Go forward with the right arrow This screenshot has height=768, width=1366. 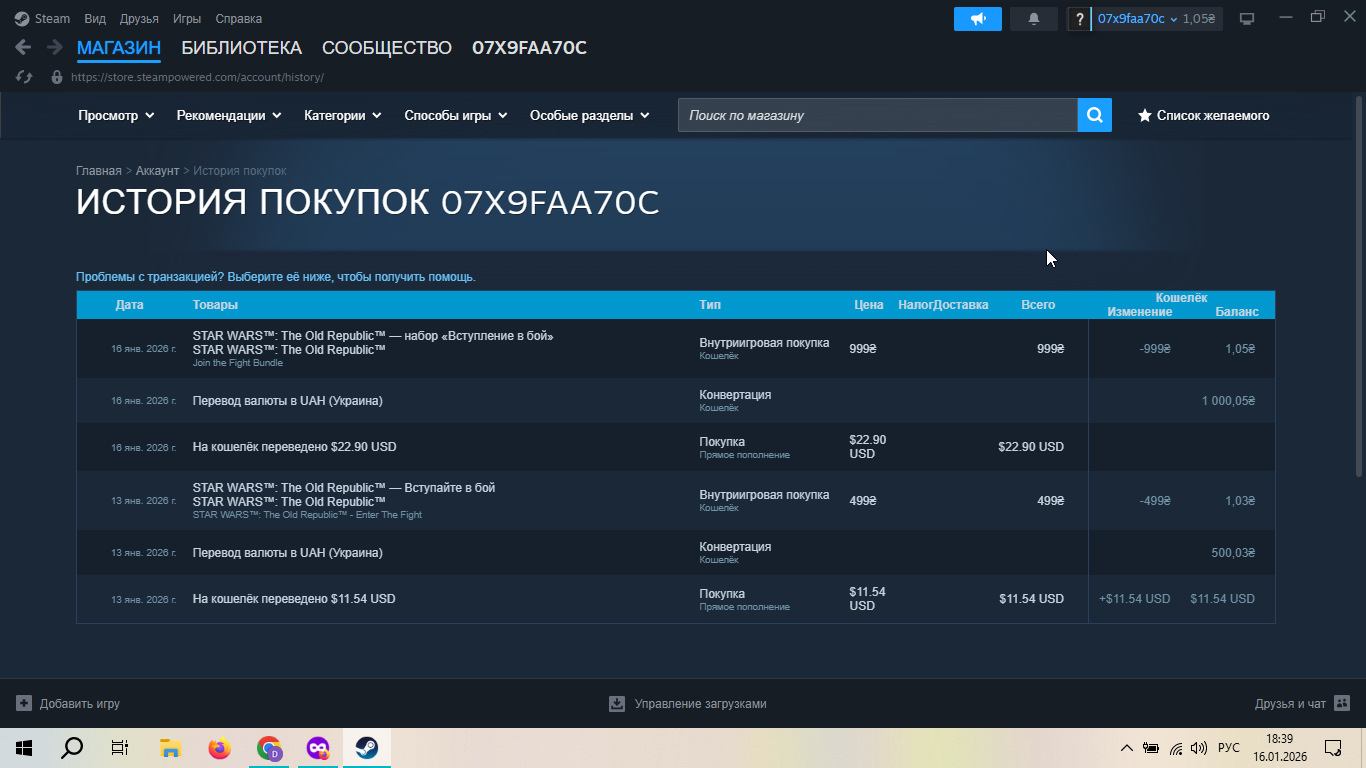tap(54, 47)
